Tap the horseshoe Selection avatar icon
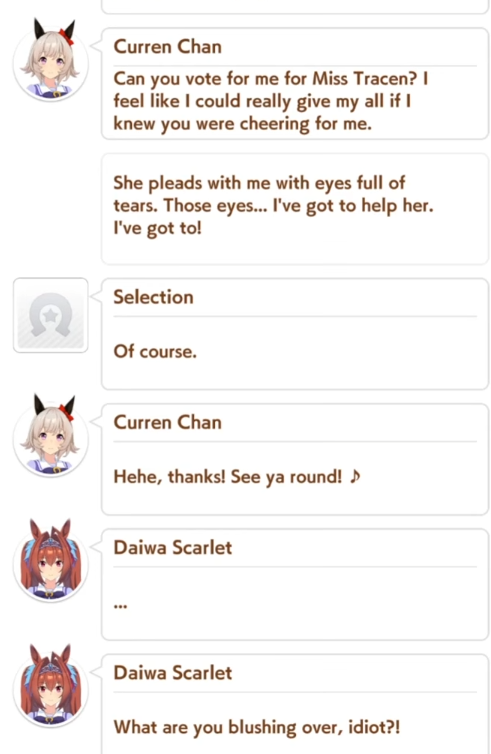Screen dimensions: 491x754 click(50, 315)
